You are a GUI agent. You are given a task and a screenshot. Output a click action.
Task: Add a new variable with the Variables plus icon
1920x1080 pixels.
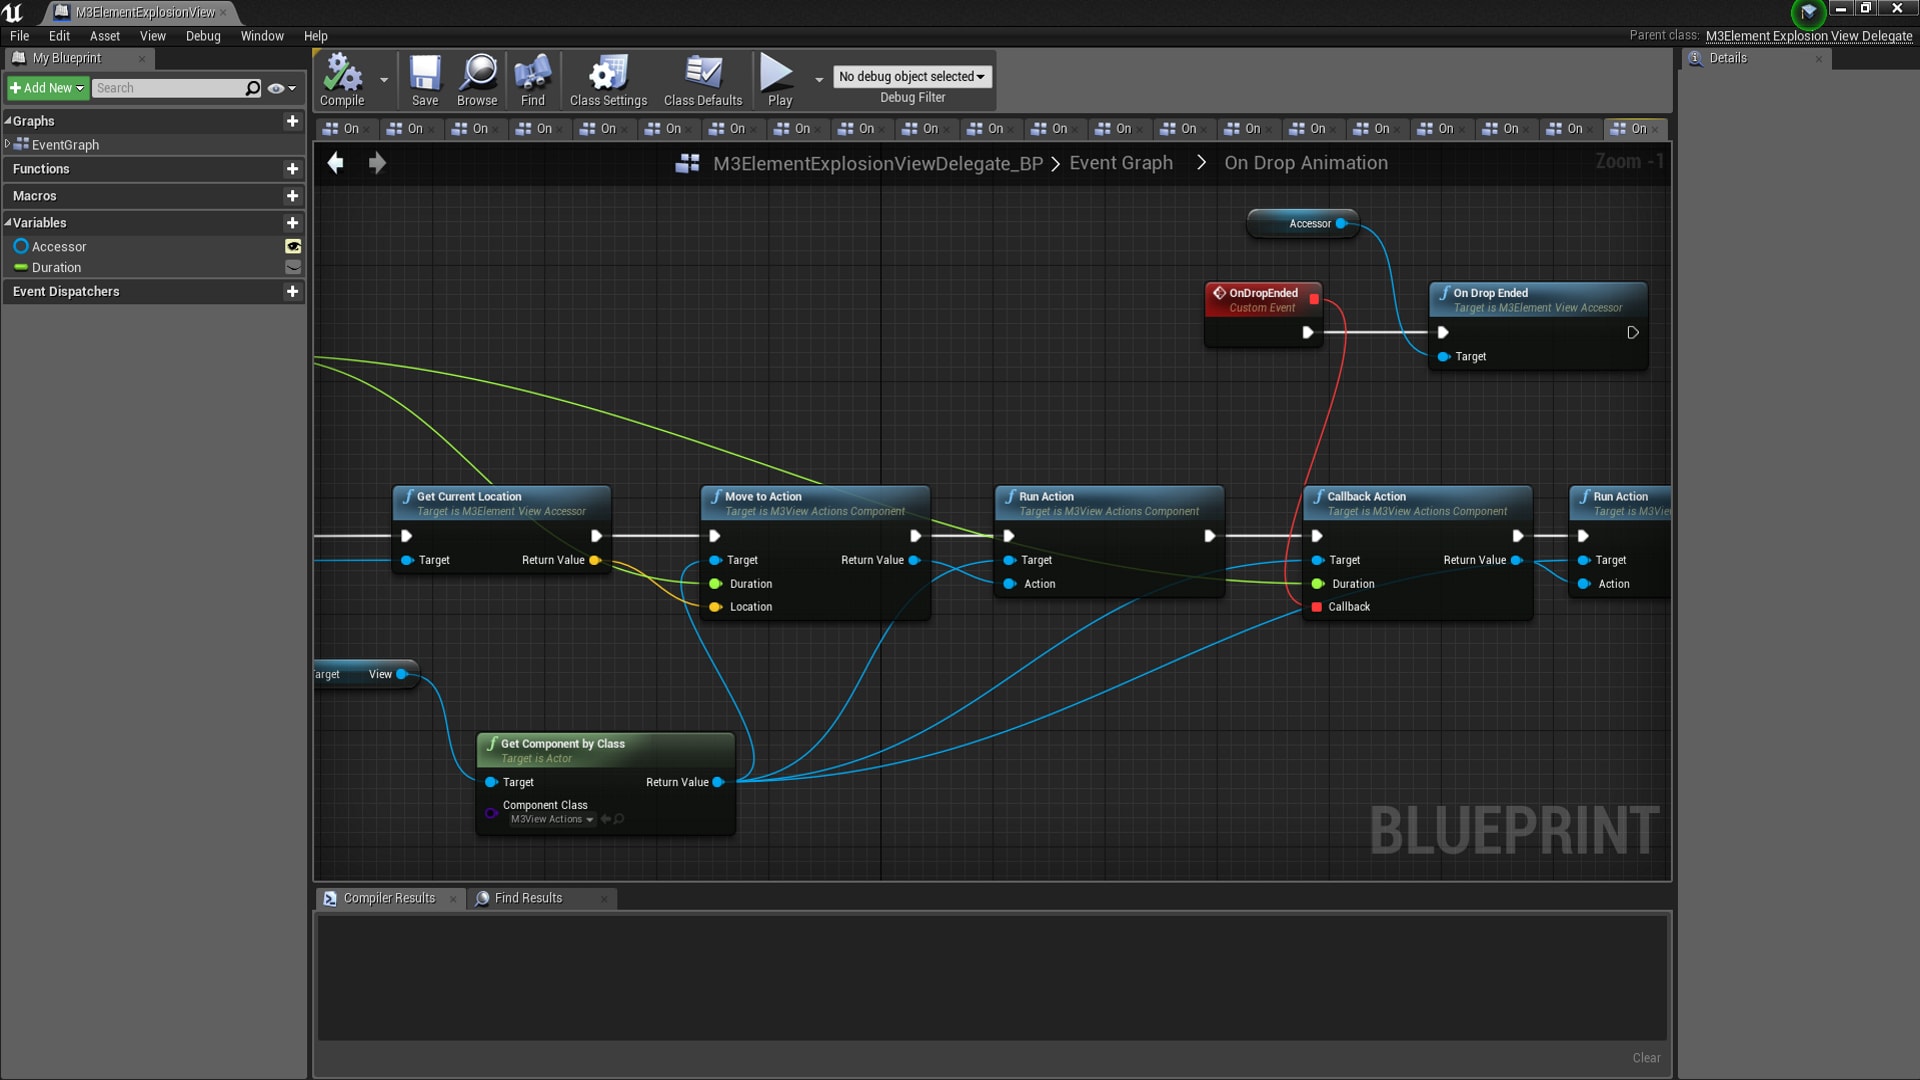coord(292,222)
